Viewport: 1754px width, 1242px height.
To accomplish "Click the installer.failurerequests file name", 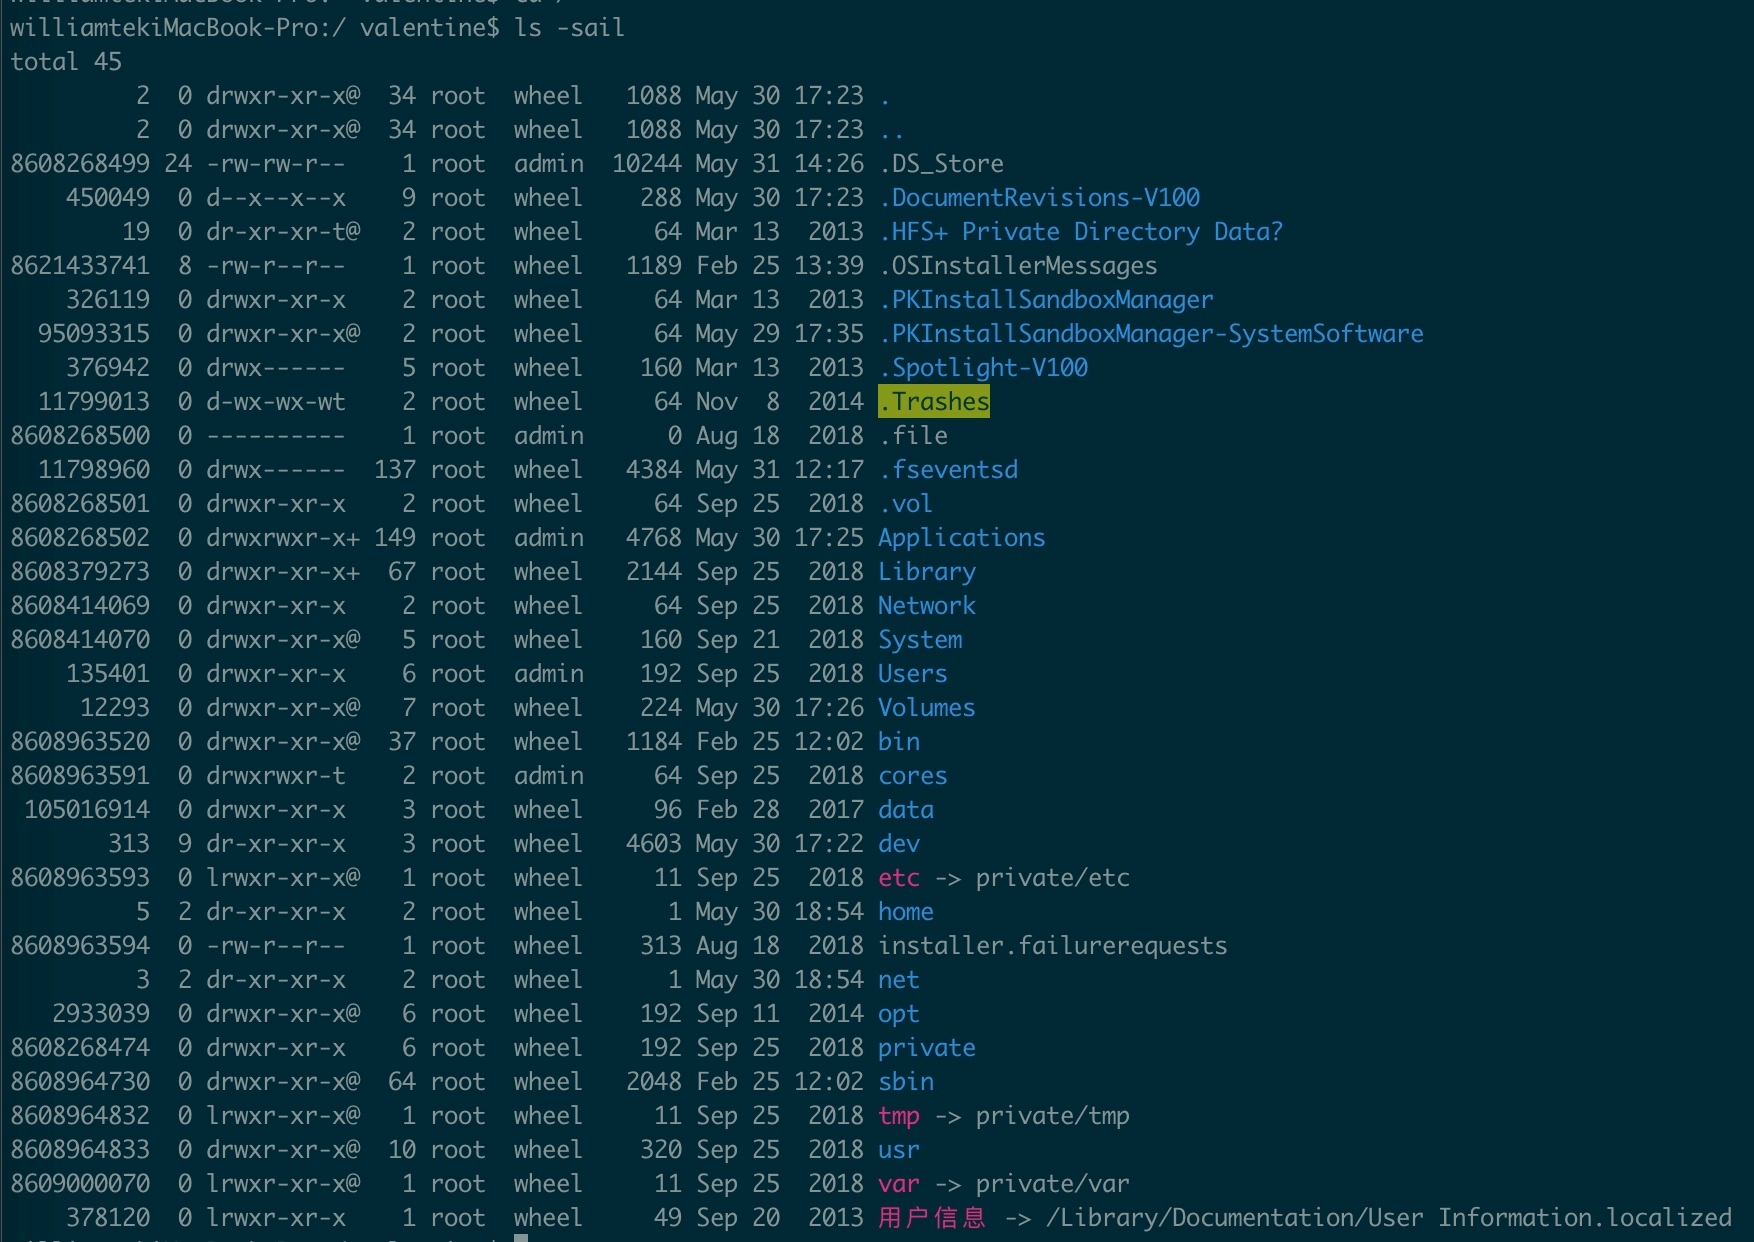I will [1052, 946].
